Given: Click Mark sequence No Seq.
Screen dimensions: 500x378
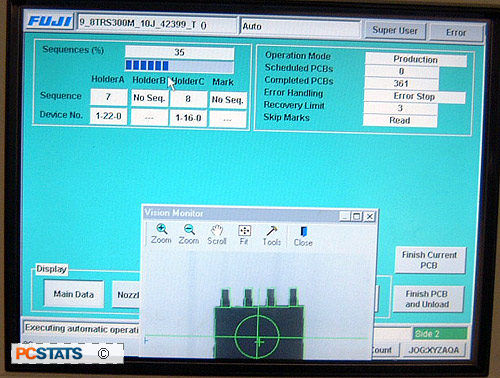Looking at the screenshot, I should [x=228, y=100].
